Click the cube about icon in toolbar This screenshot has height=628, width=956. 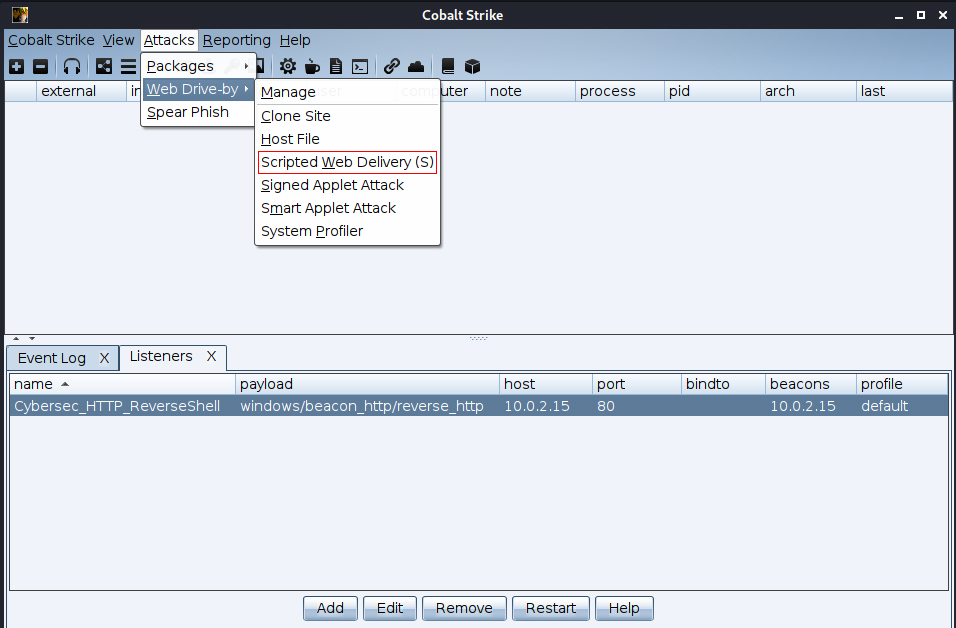pyautogui.click(x=473, y=67)
